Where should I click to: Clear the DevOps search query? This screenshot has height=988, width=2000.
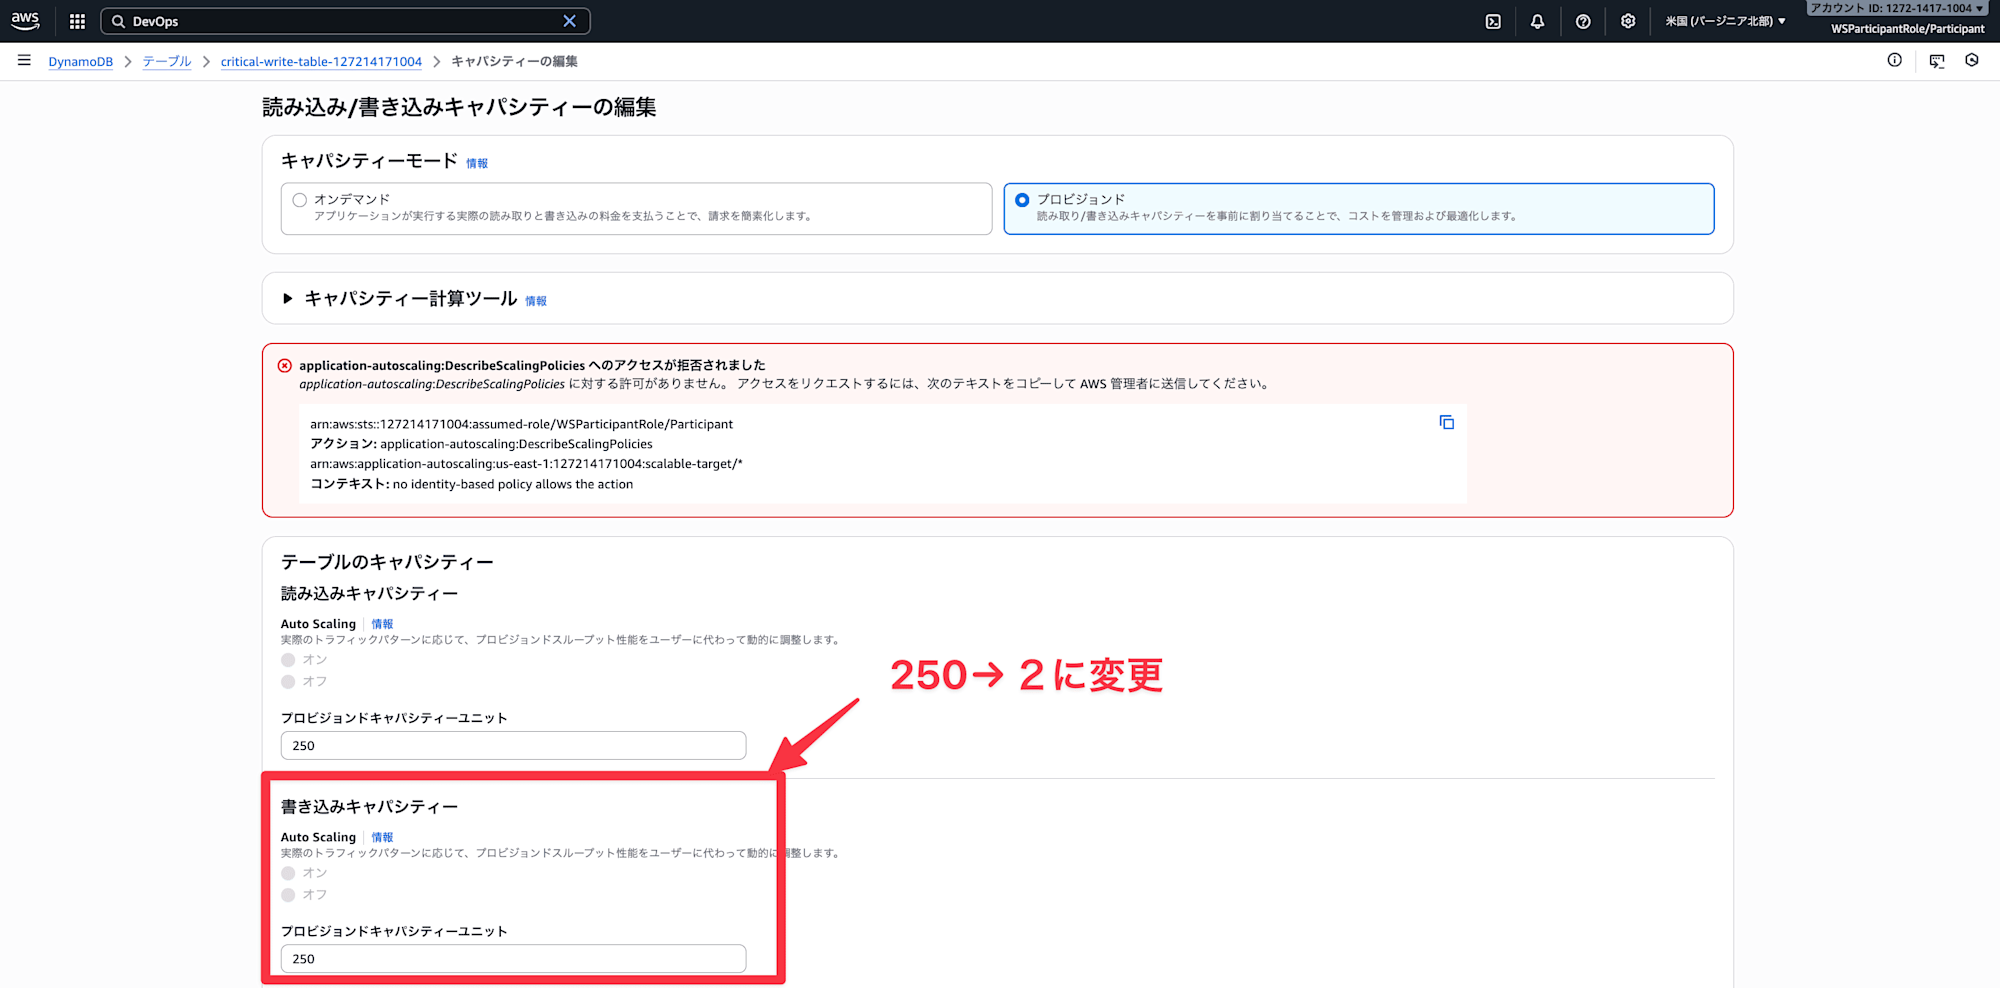click(x=569, y=21)
